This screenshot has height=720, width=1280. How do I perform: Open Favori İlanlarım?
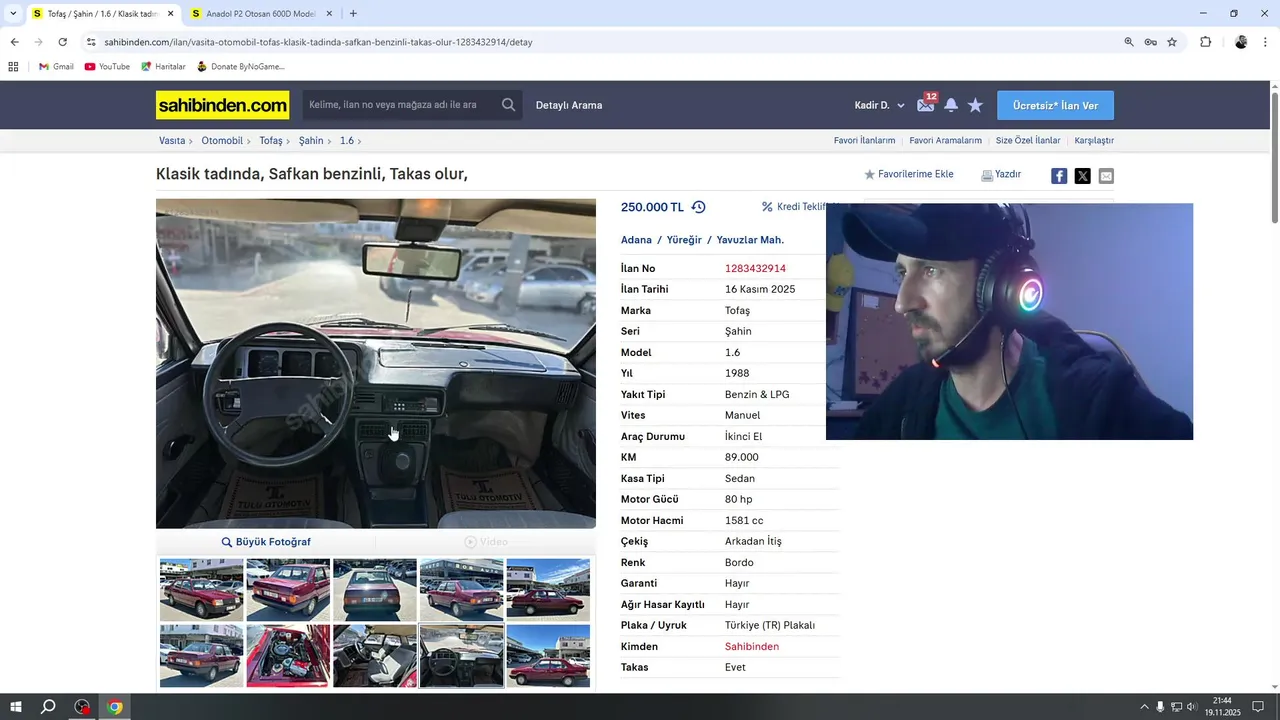(x=864, y=141)
